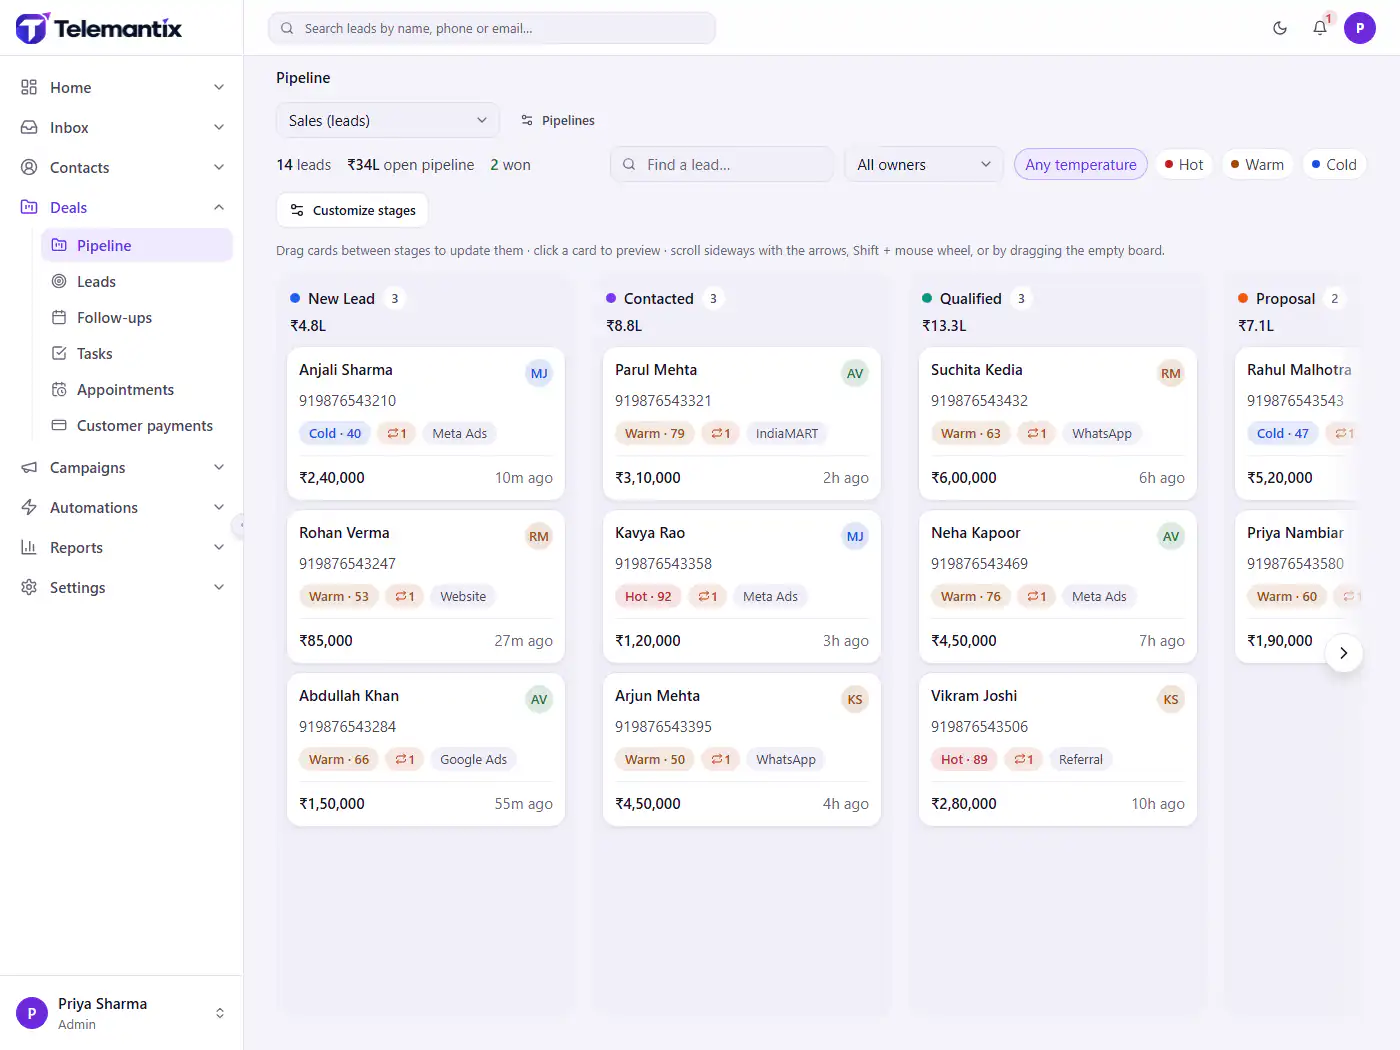Open the Sales (leads) pipeline dropdown

[388, 120]
